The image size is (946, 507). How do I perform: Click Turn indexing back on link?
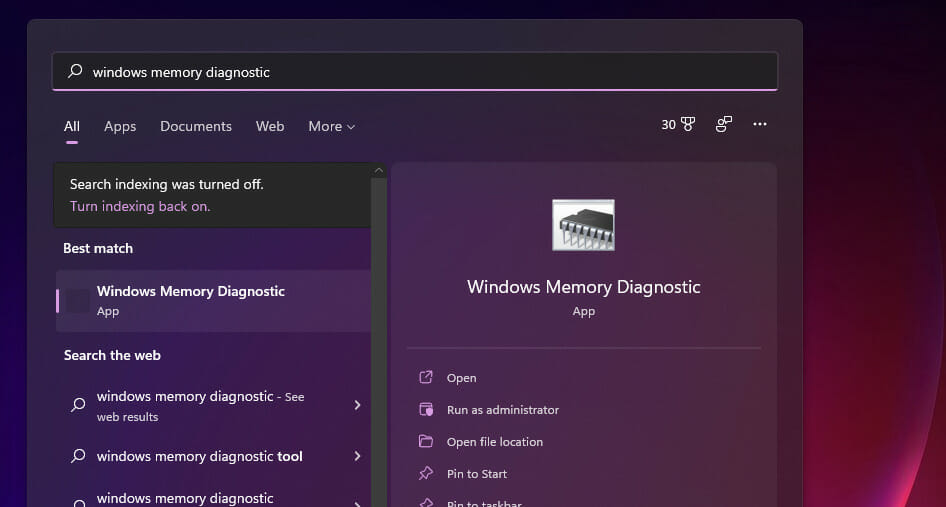pyautogui.click(x=140, y=206)
